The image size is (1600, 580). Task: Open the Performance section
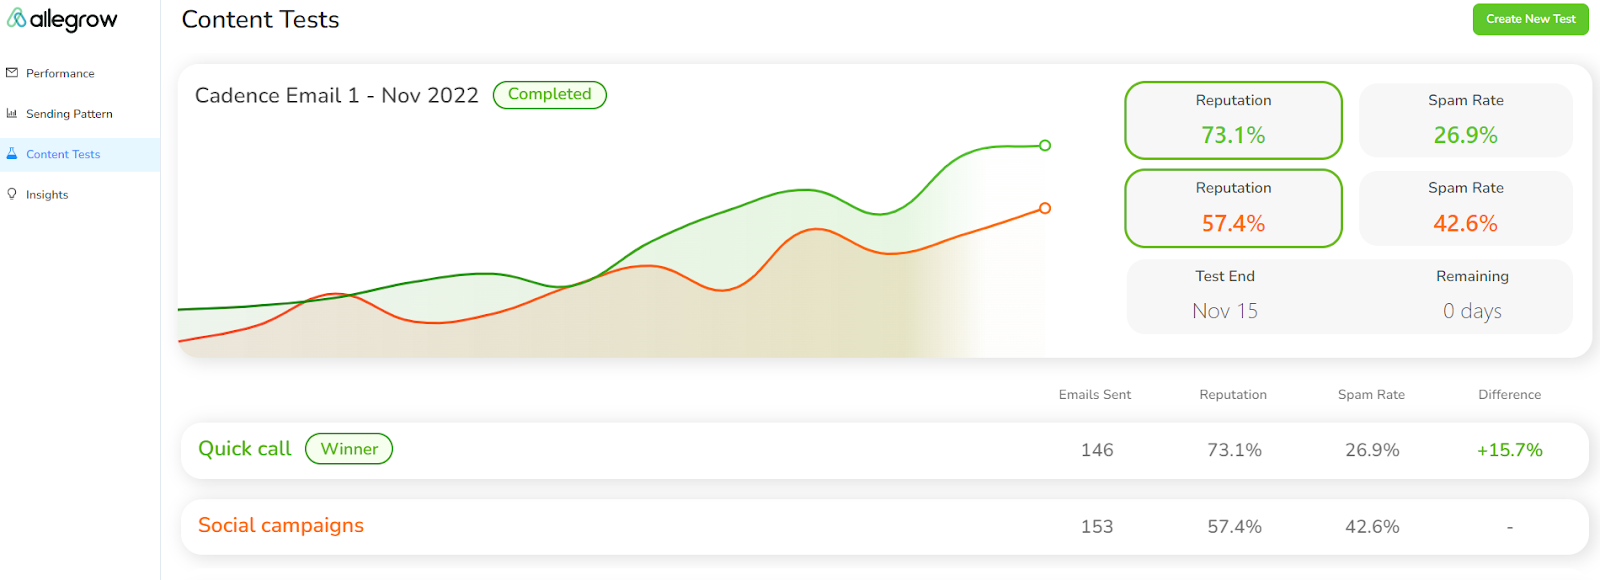click(x=60, y=72)
